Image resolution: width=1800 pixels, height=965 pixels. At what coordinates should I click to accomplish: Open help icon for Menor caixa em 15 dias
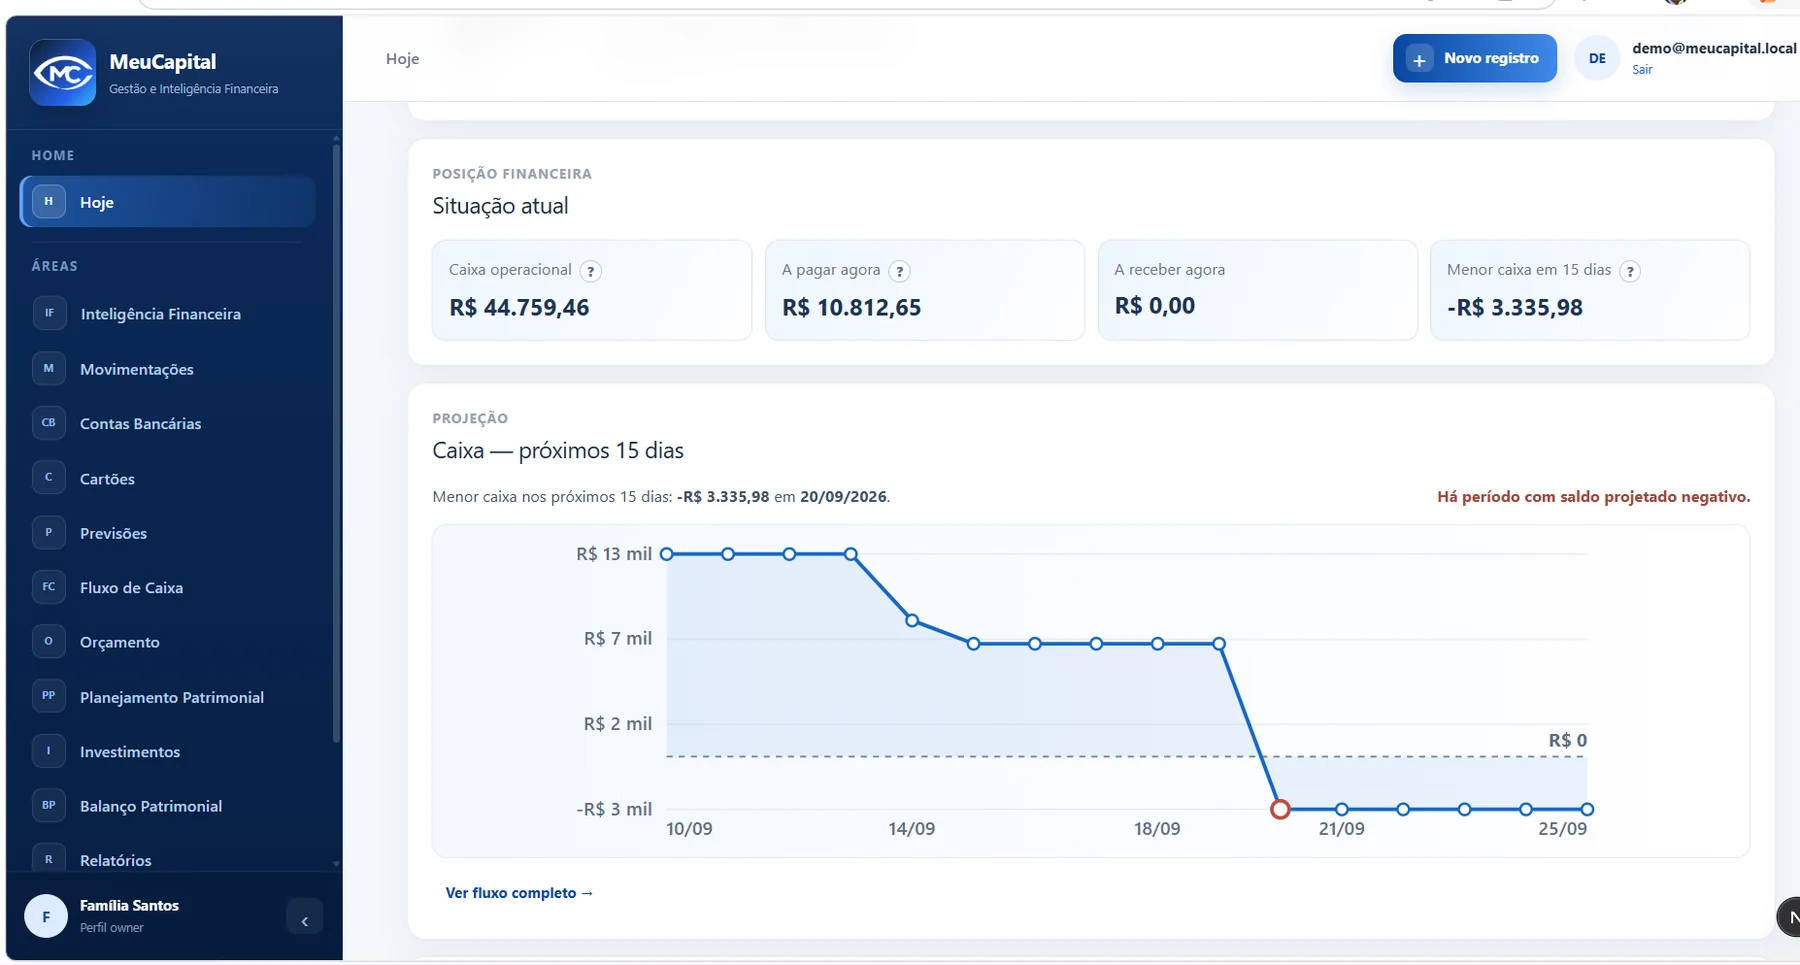pos(1630,271)
